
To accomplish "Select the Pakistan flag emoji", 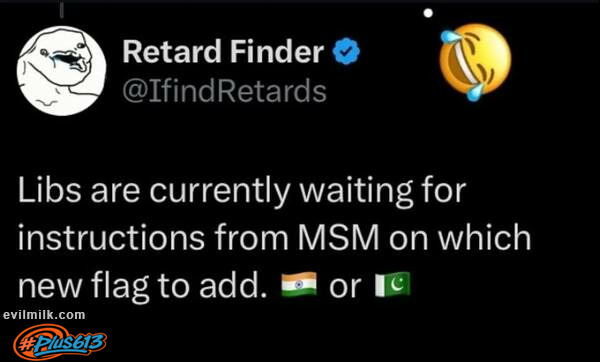I will pos(392,285).
